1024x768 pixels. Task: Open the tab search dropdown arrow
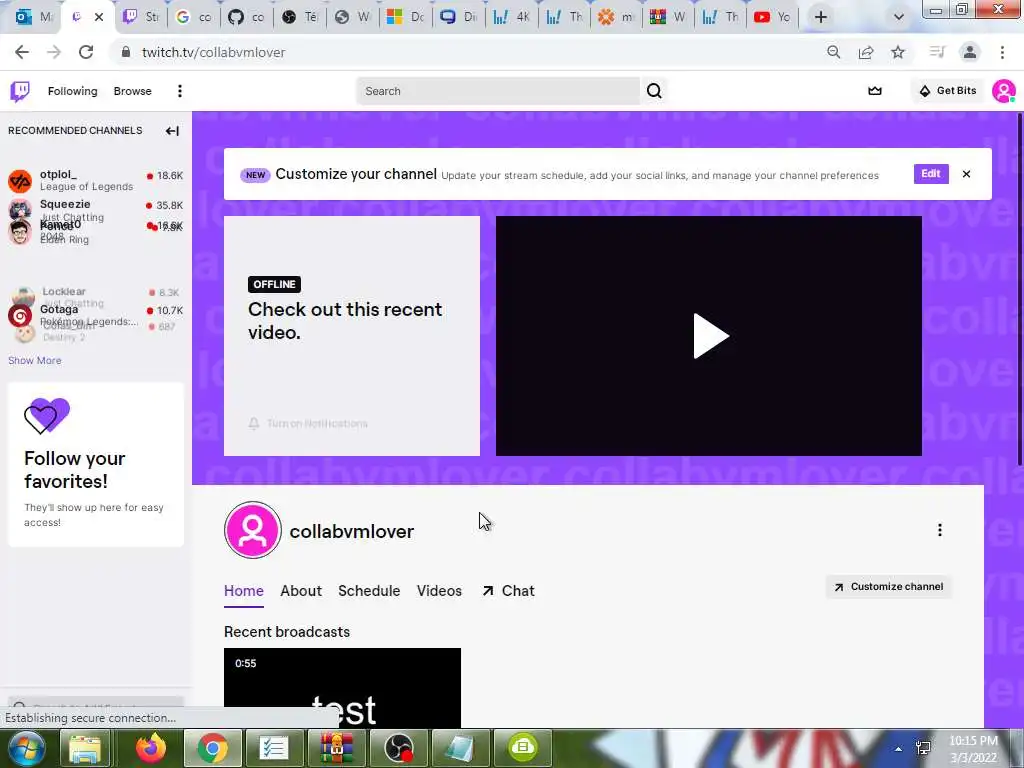pyautogui.click(x=899, y=18)
